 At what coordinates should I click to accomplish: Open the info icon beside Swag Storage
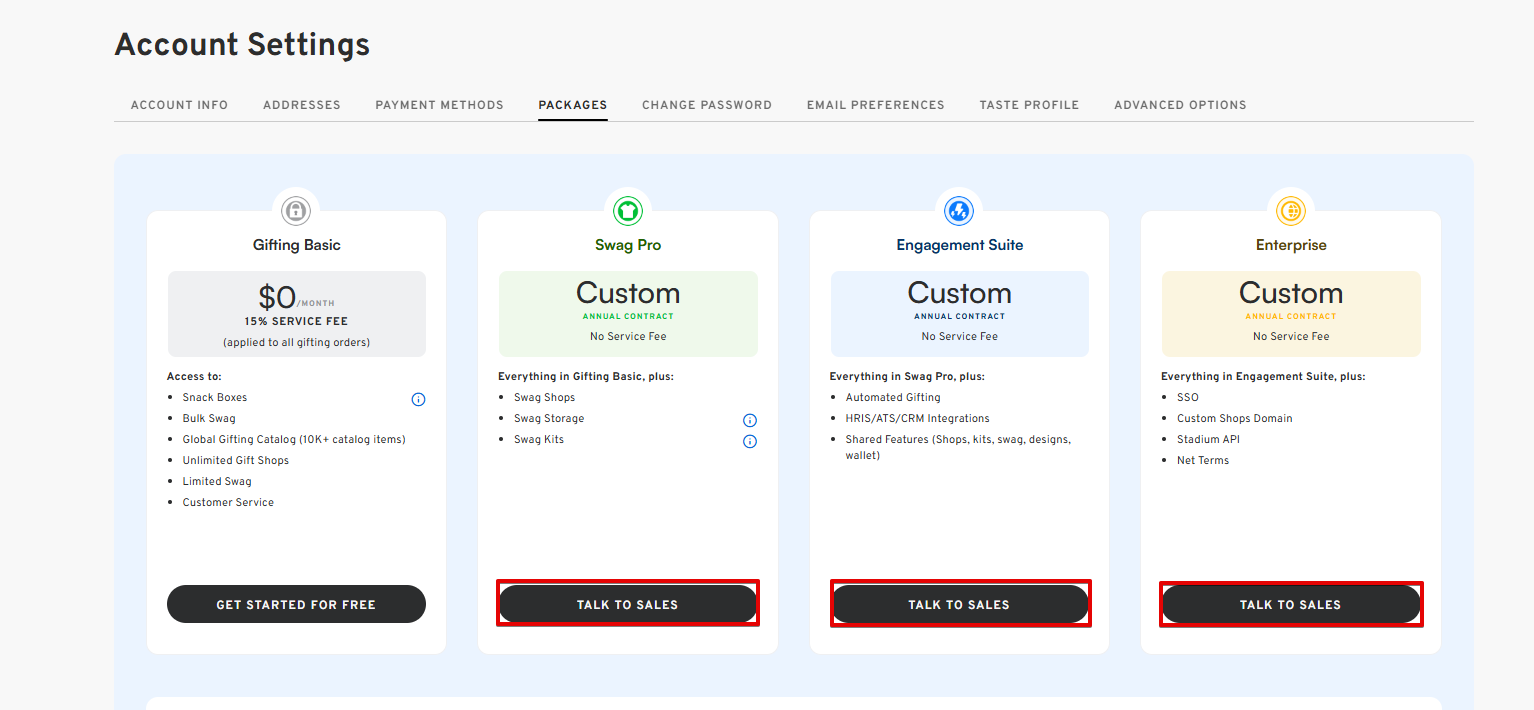(750, 420)
